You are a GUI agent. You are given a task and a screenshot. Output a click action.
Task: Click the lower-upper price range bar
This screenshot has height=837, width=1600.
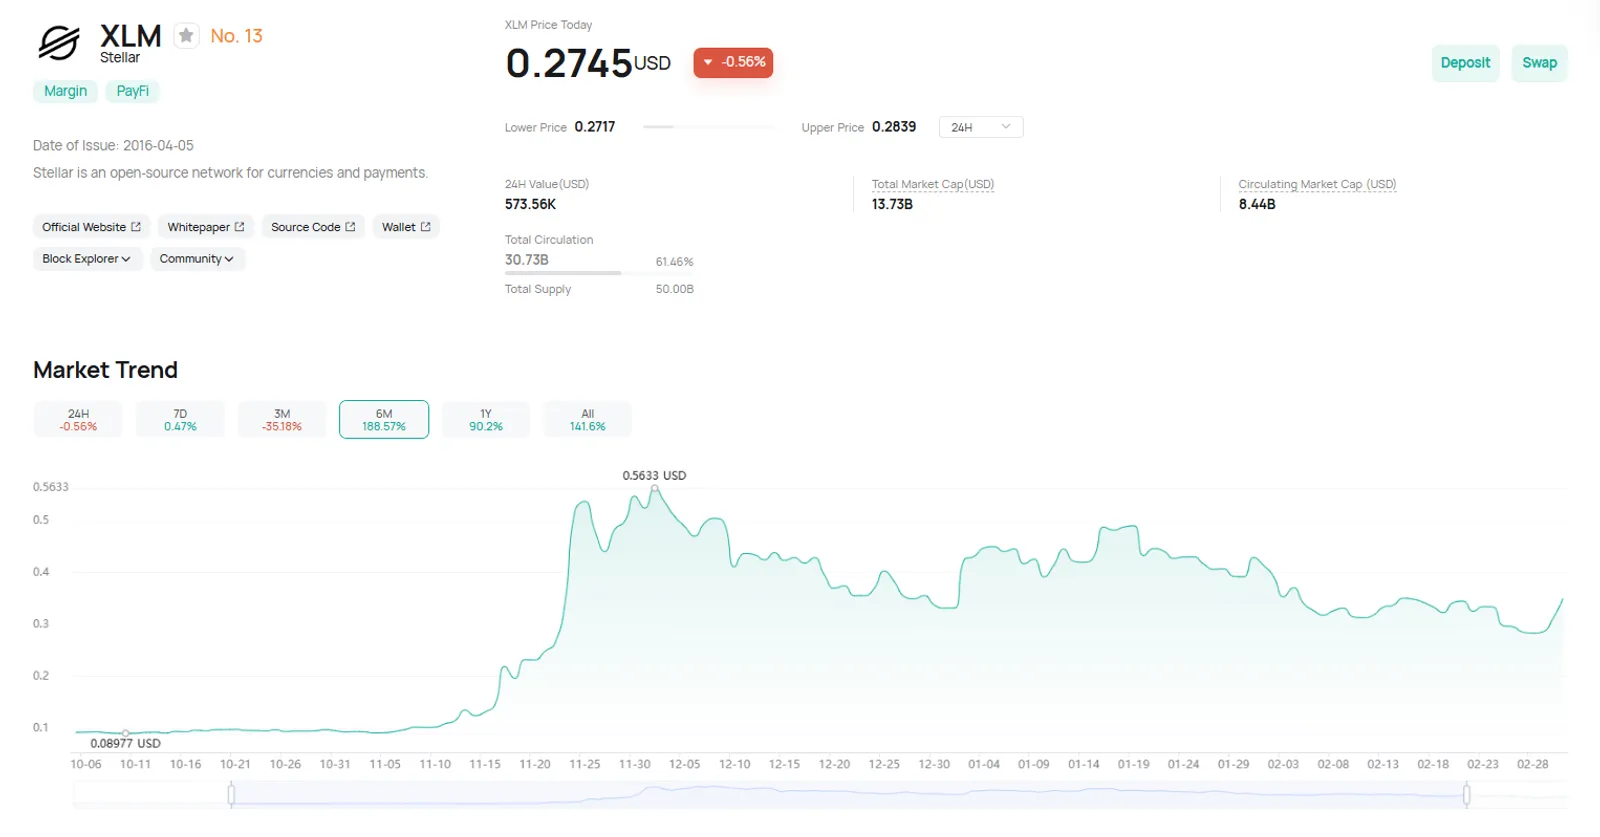click(x=708, y=127)
